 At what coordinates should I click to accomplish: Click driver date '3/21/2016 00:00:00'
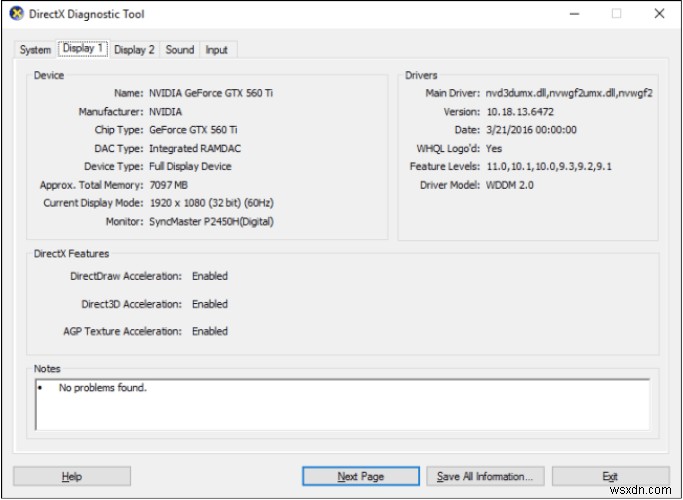tap(531, 130)
